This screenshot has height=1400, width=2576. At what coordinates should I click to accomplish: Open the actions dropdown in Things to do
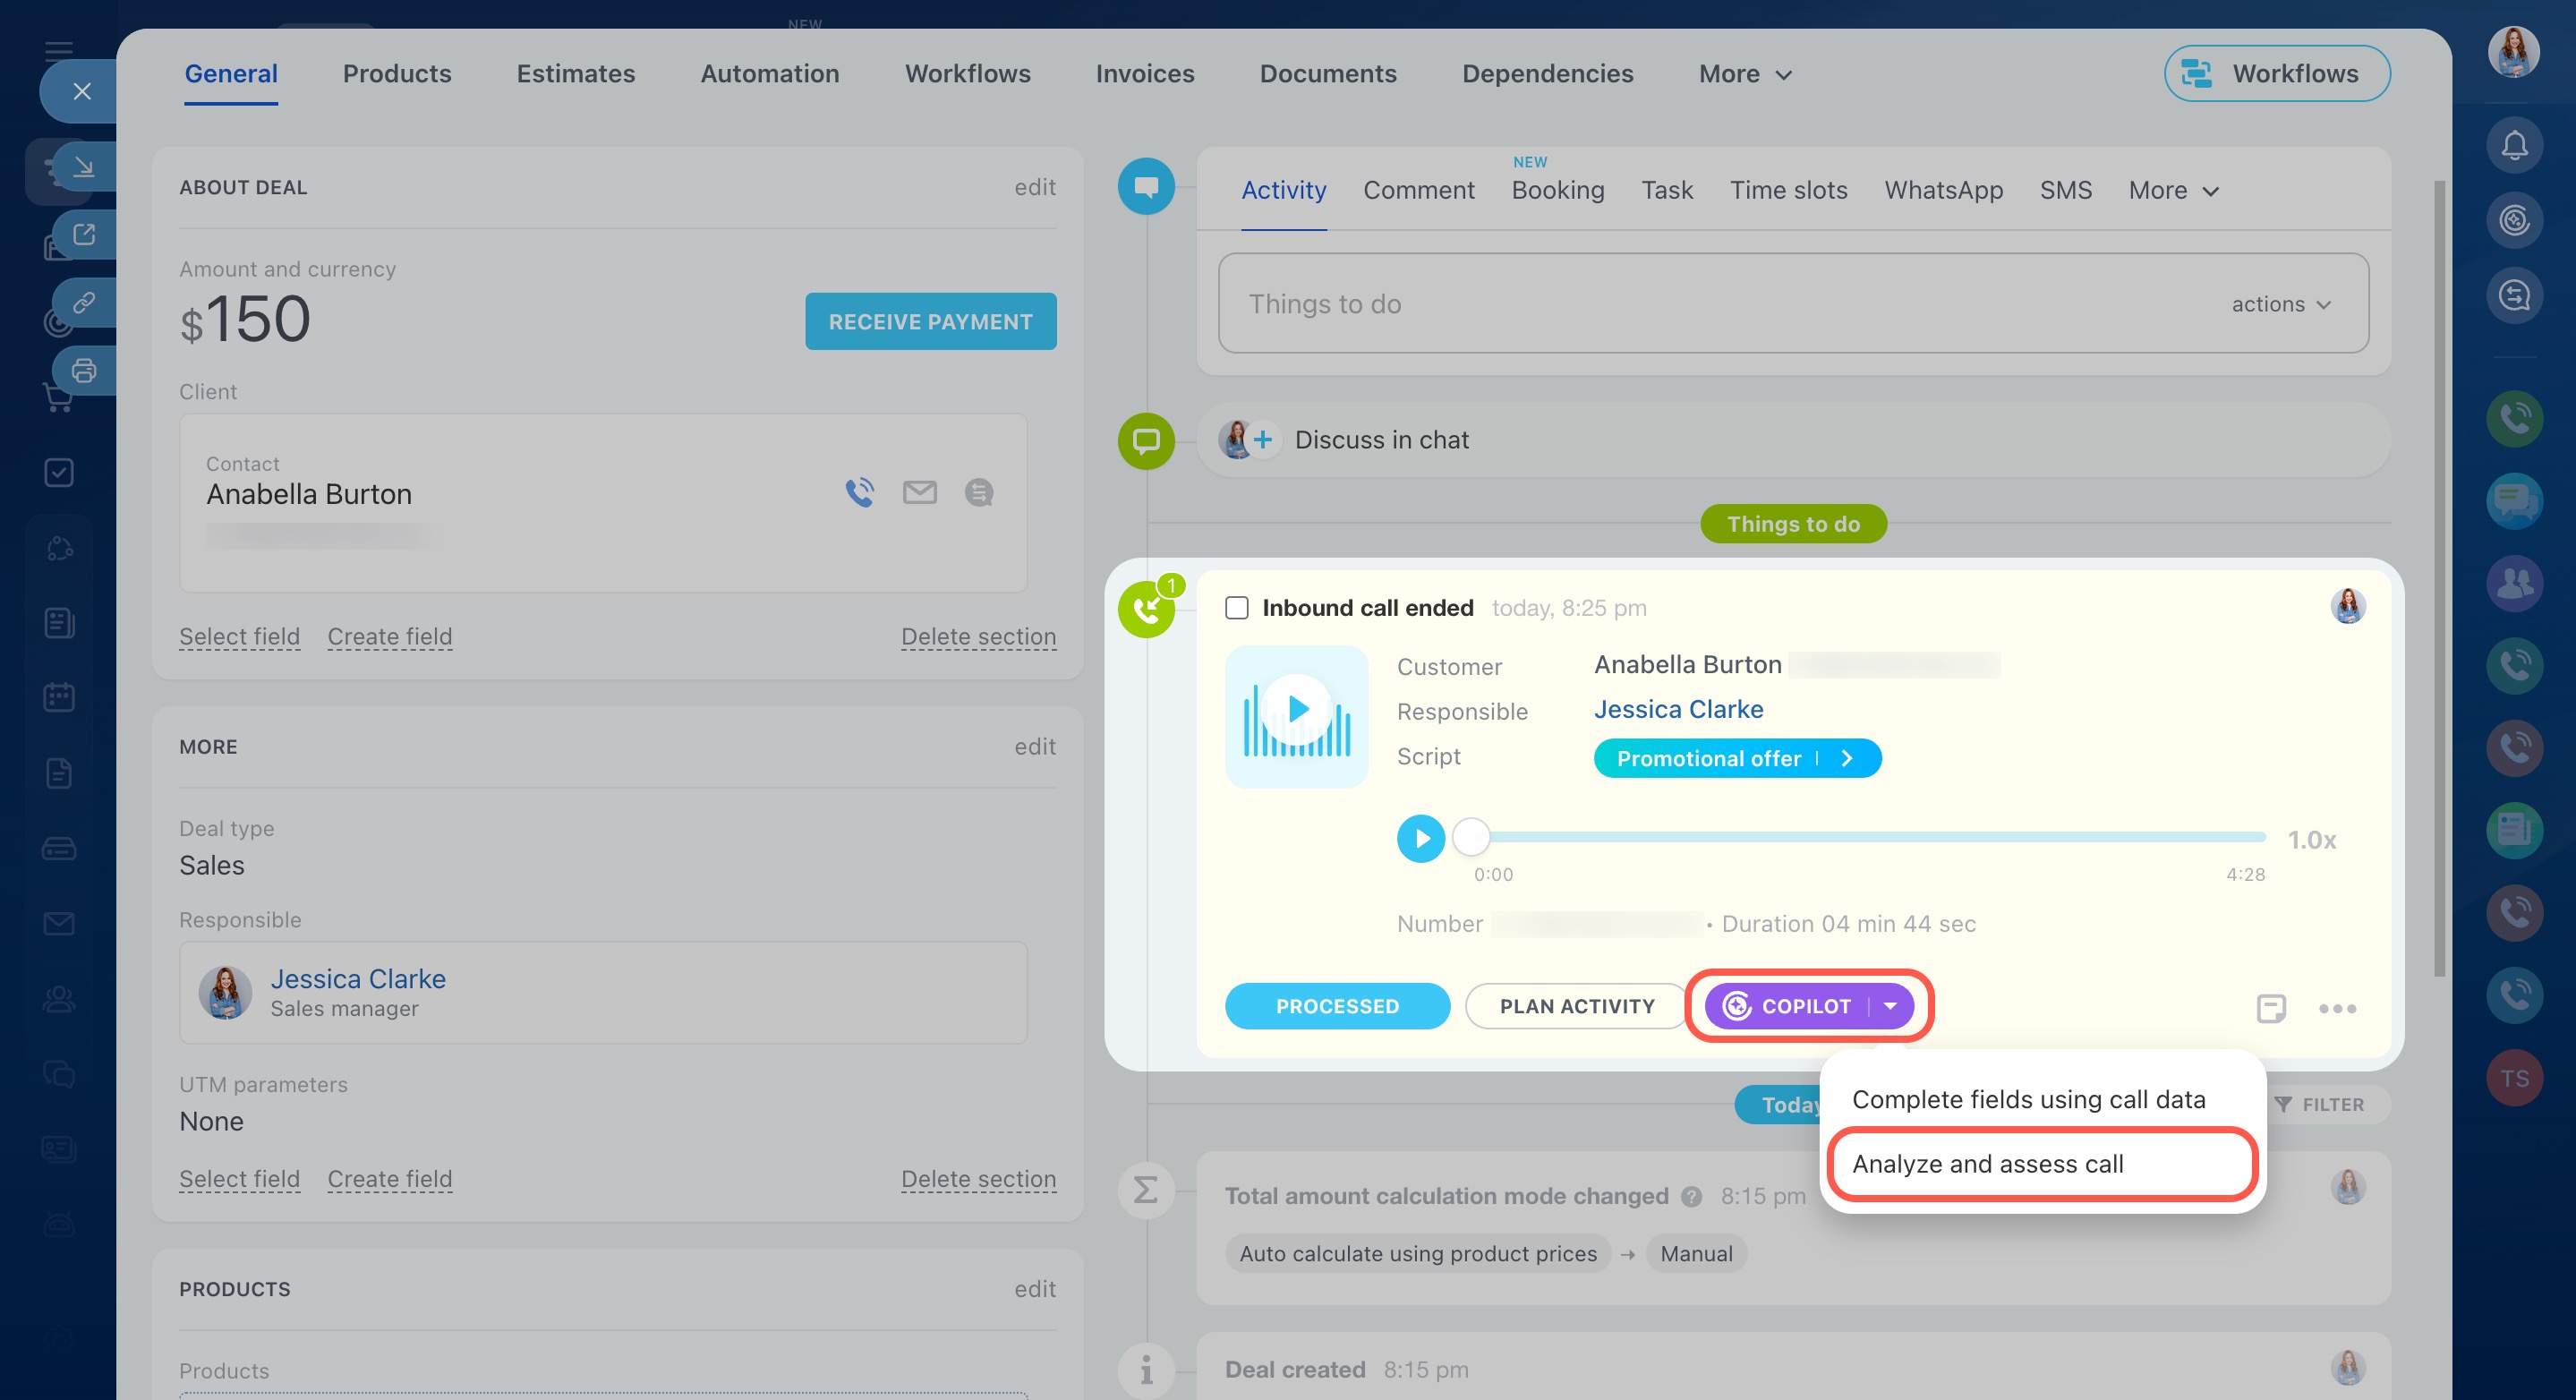click(2280, 304)
